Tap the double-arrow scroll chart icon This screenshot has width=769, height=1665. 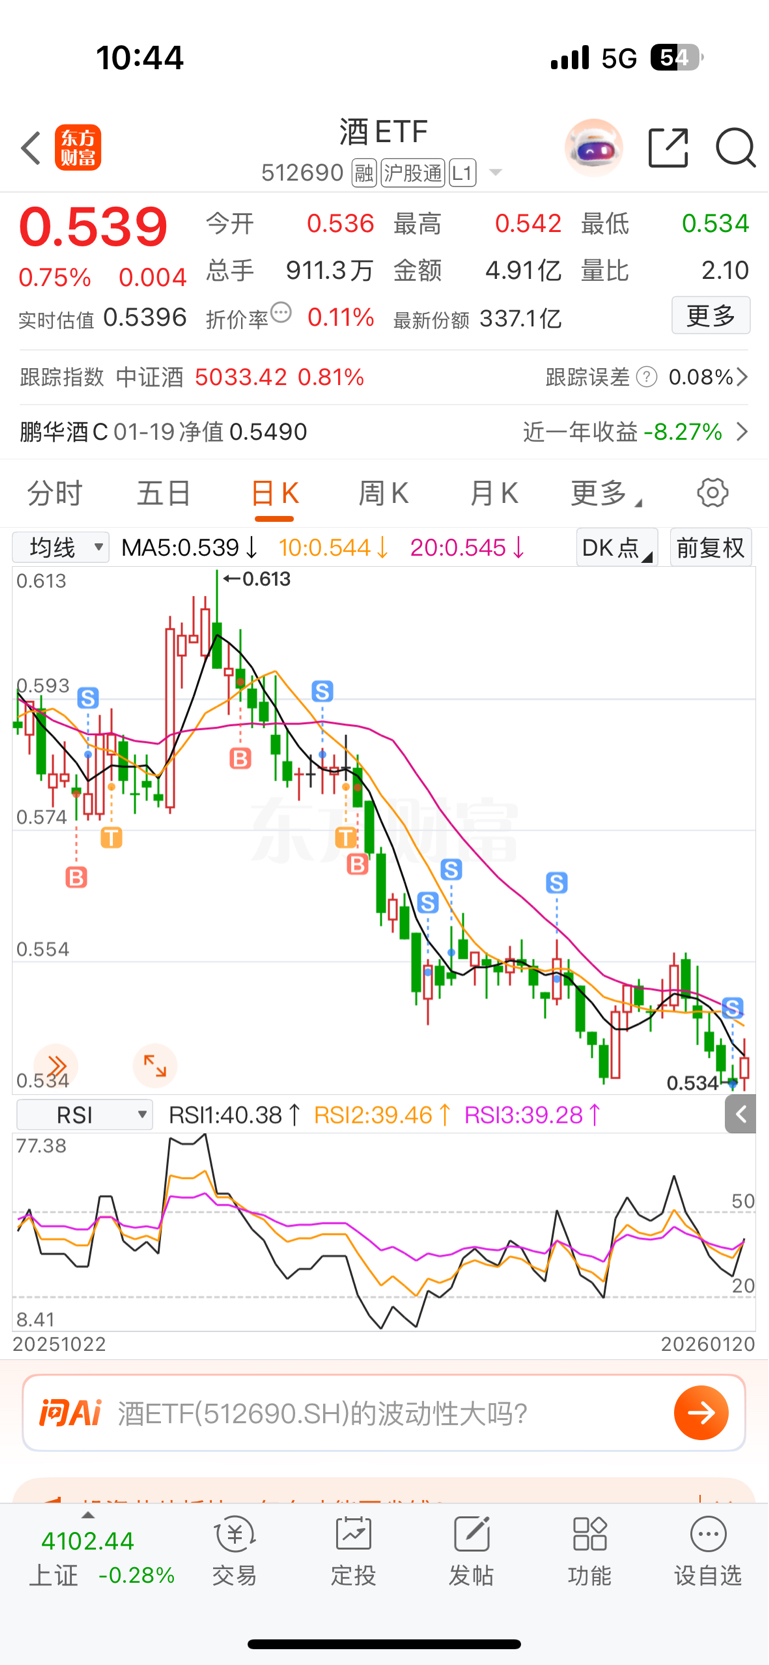[x=56, y=1066]
